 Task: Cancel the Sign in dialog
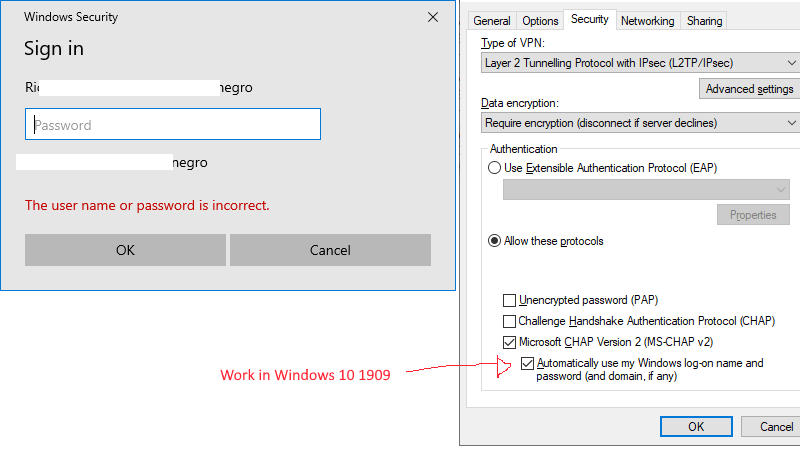click(x=330, y=250)
